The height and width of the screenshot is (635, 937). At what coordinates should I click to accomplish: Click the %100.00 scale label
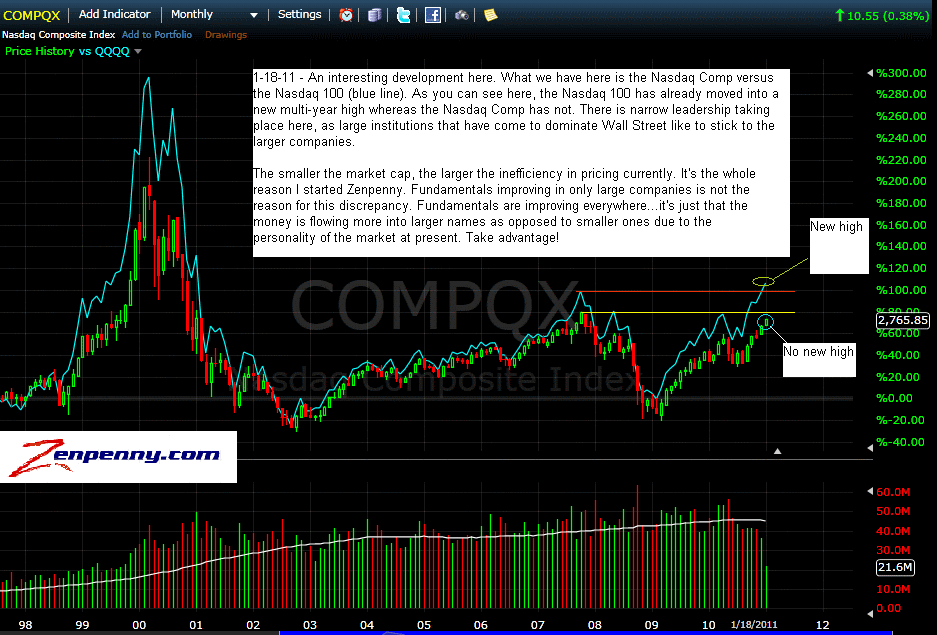tap(901, 290)
